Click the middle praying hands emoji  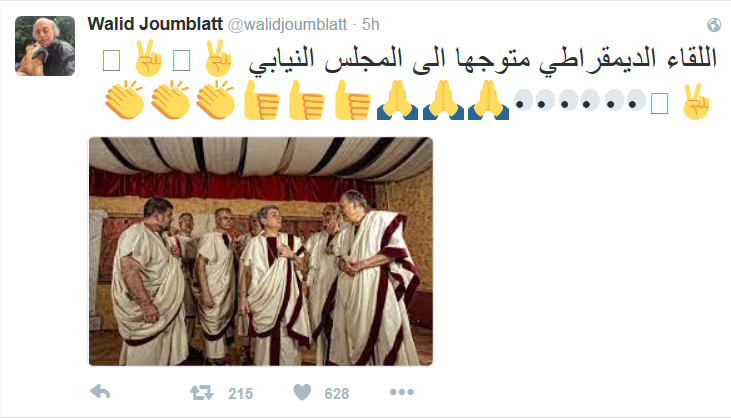(x=443, y=100)
